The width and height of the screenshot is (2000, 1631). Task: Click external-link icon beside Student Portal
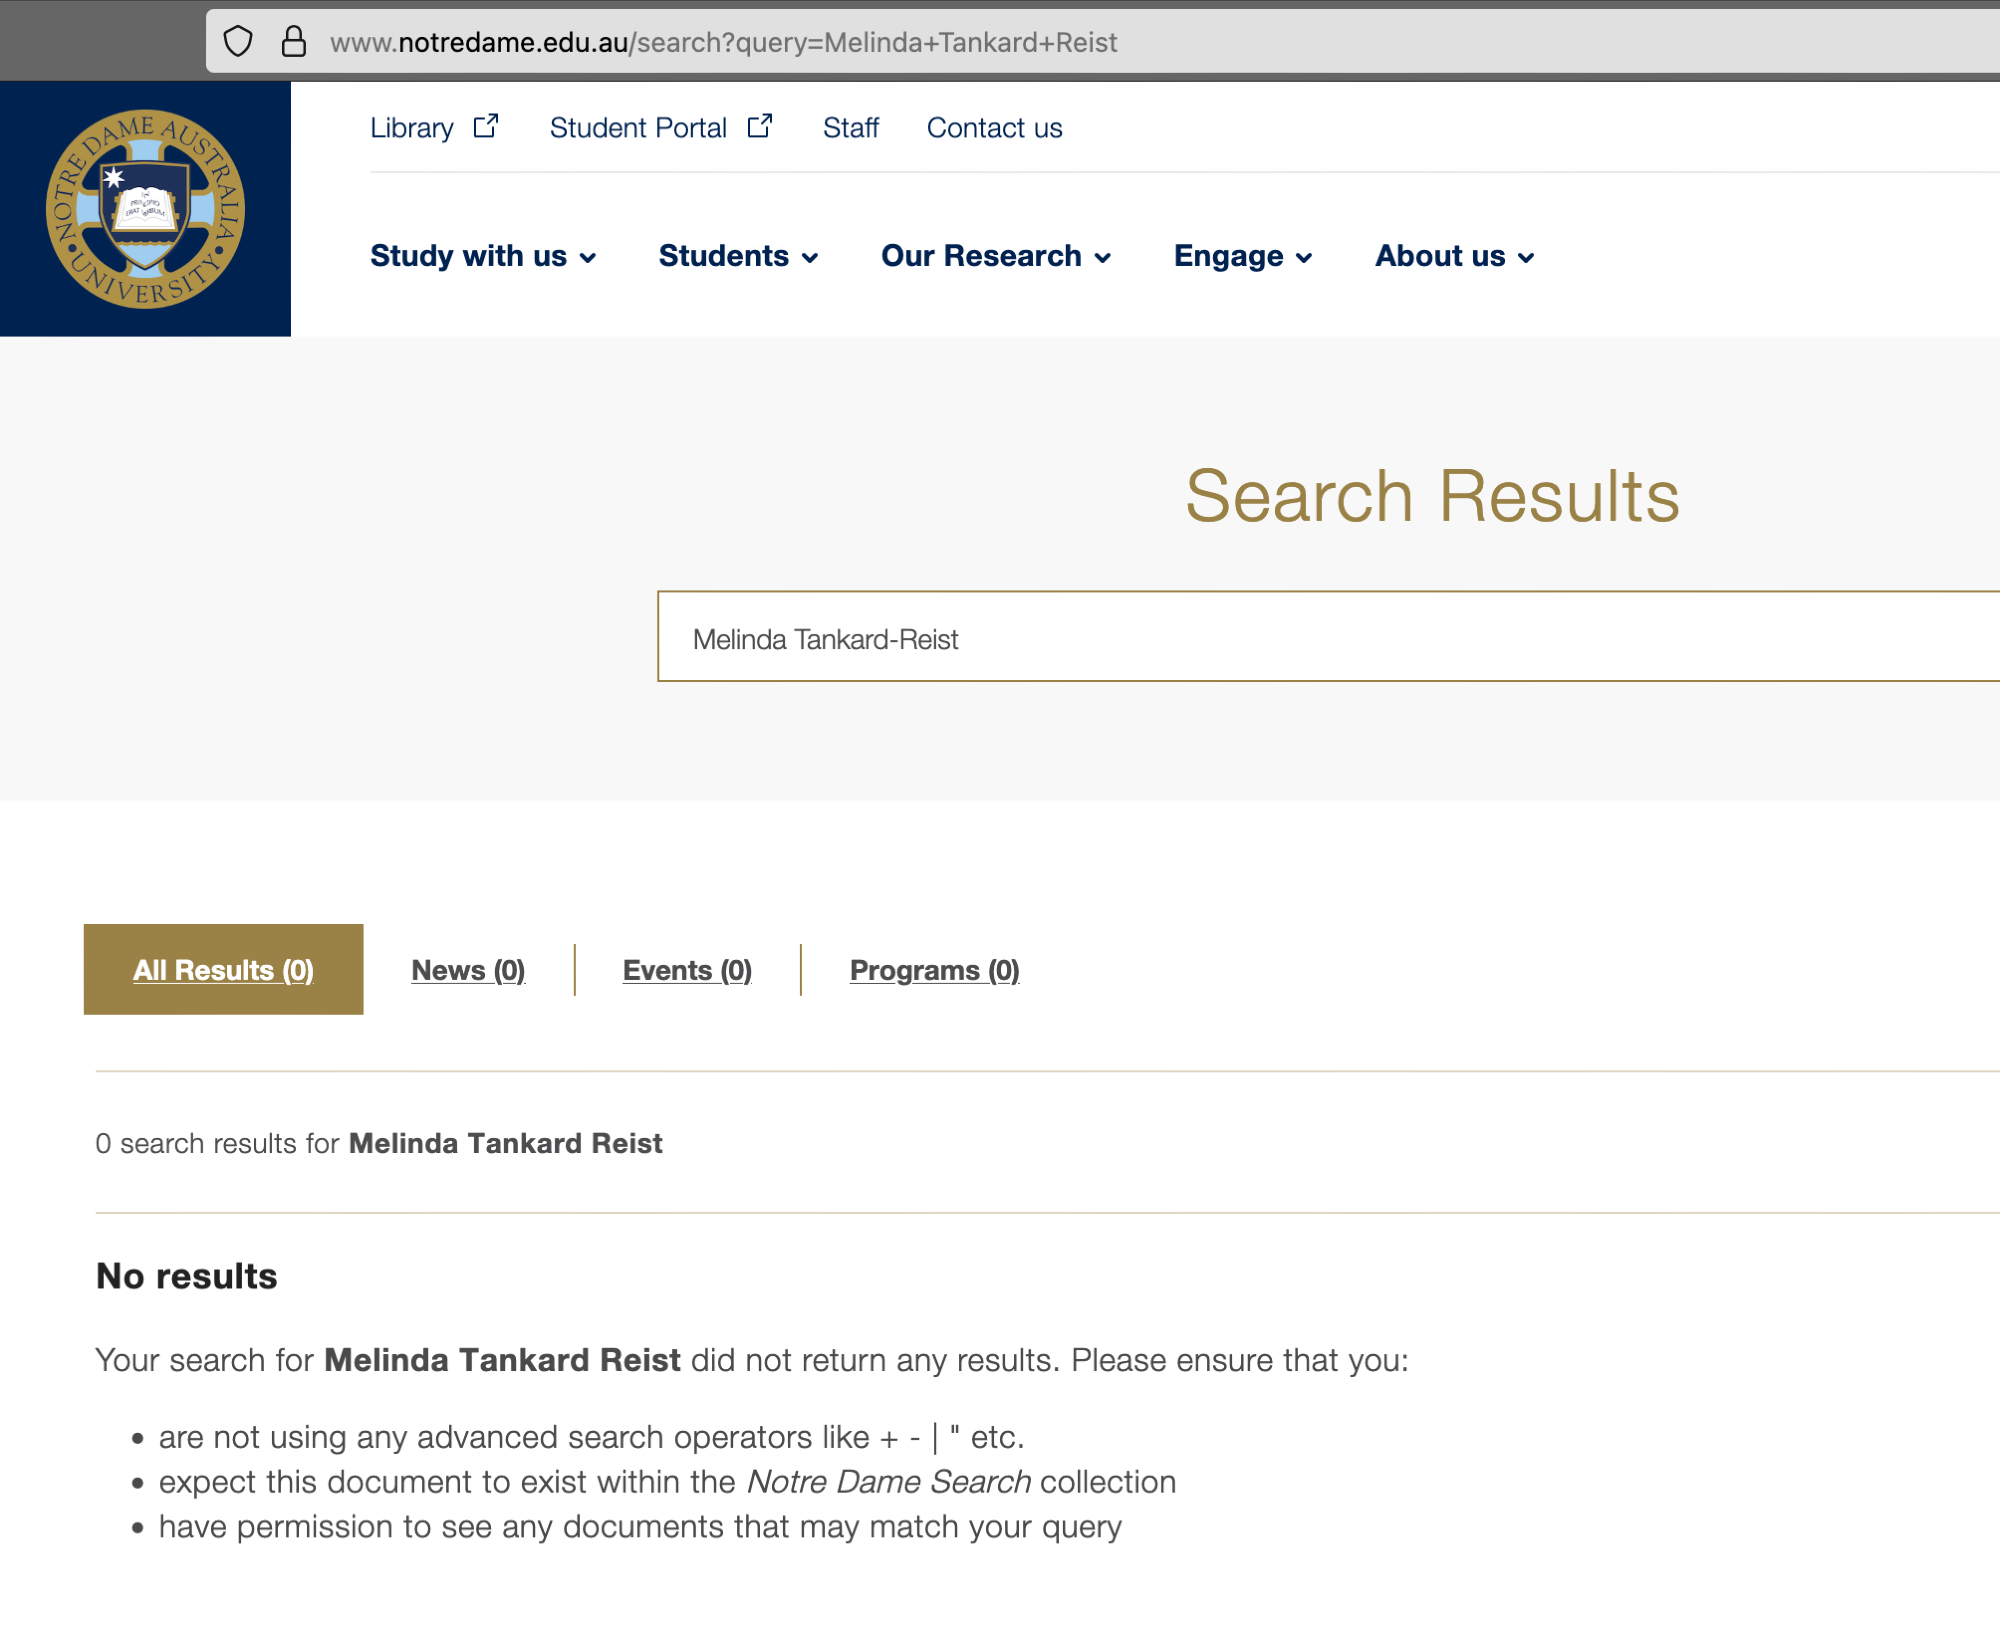pos(760,127)
